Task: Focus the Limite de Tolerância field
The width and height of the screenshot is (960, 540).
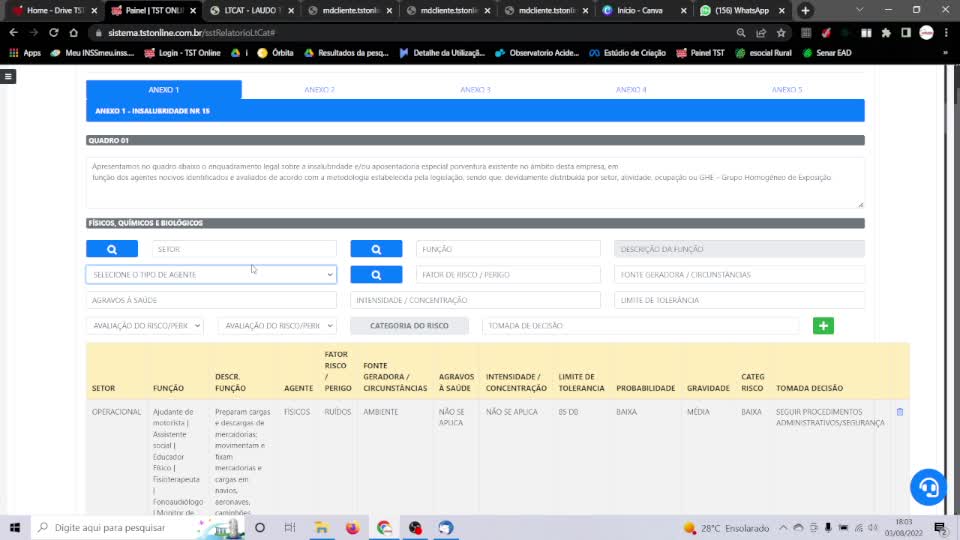Action: (x=739, y=301)
